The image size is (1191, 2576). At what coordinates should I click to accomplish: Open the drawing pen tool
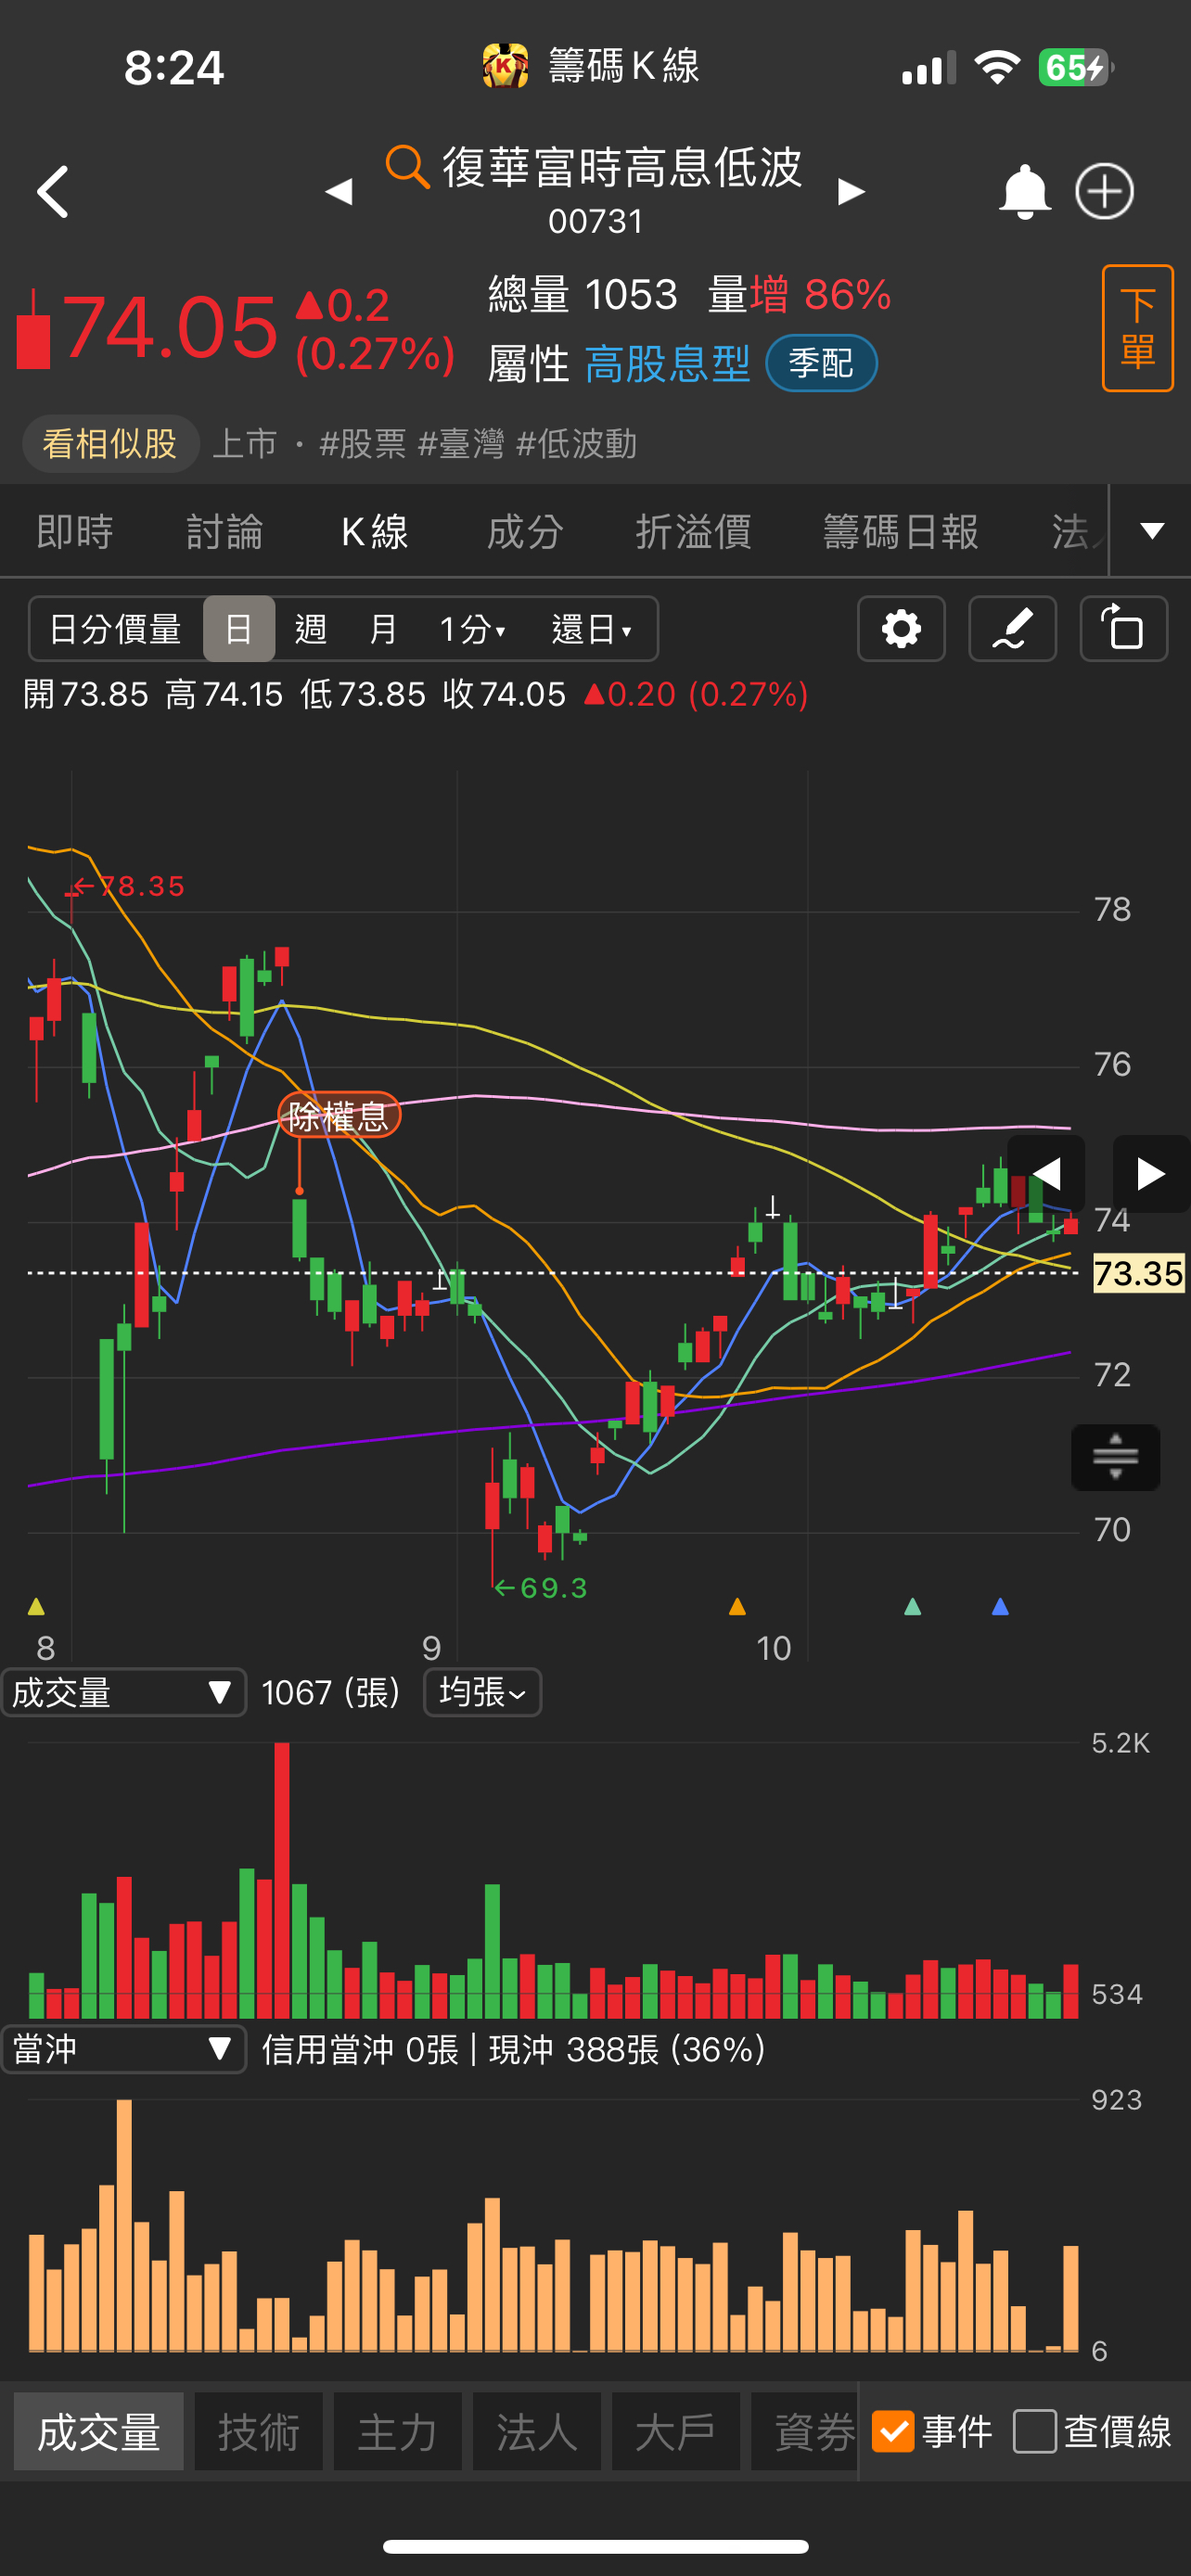1012,629
